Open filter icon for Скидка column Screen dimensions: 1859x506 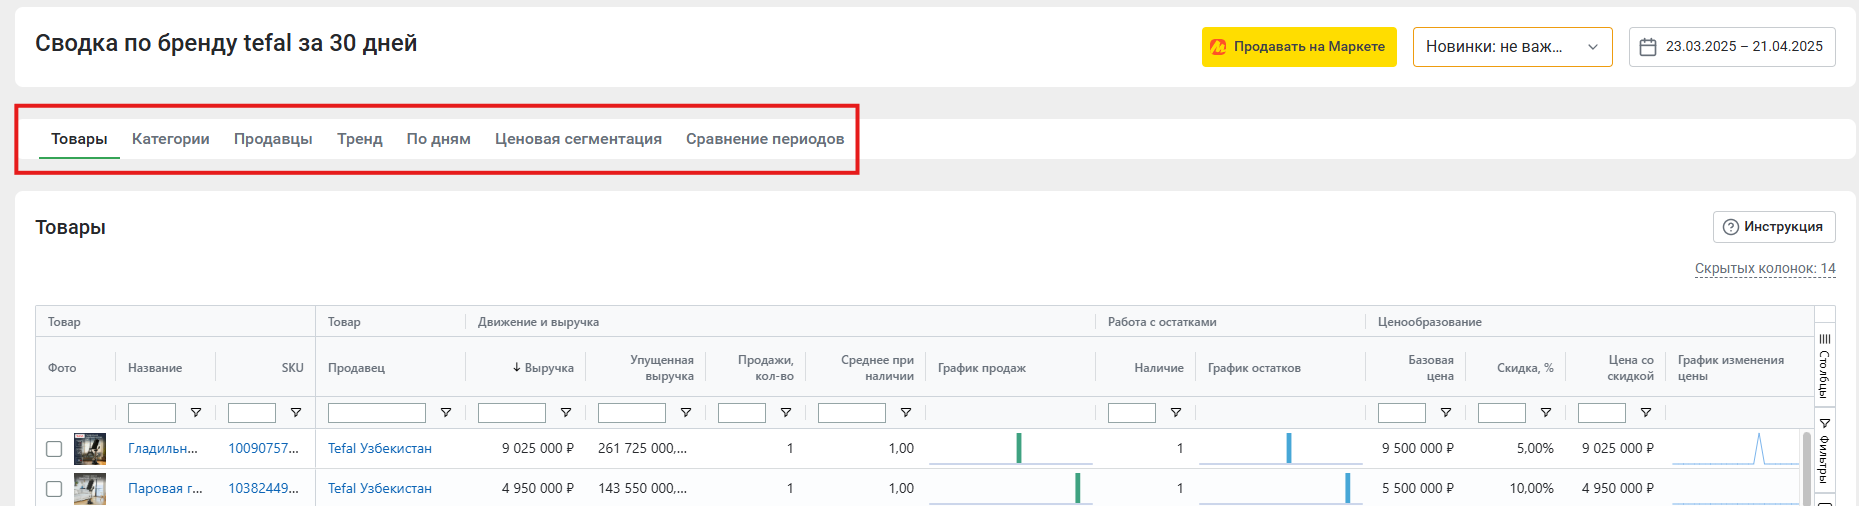[x=1546, y=413]
